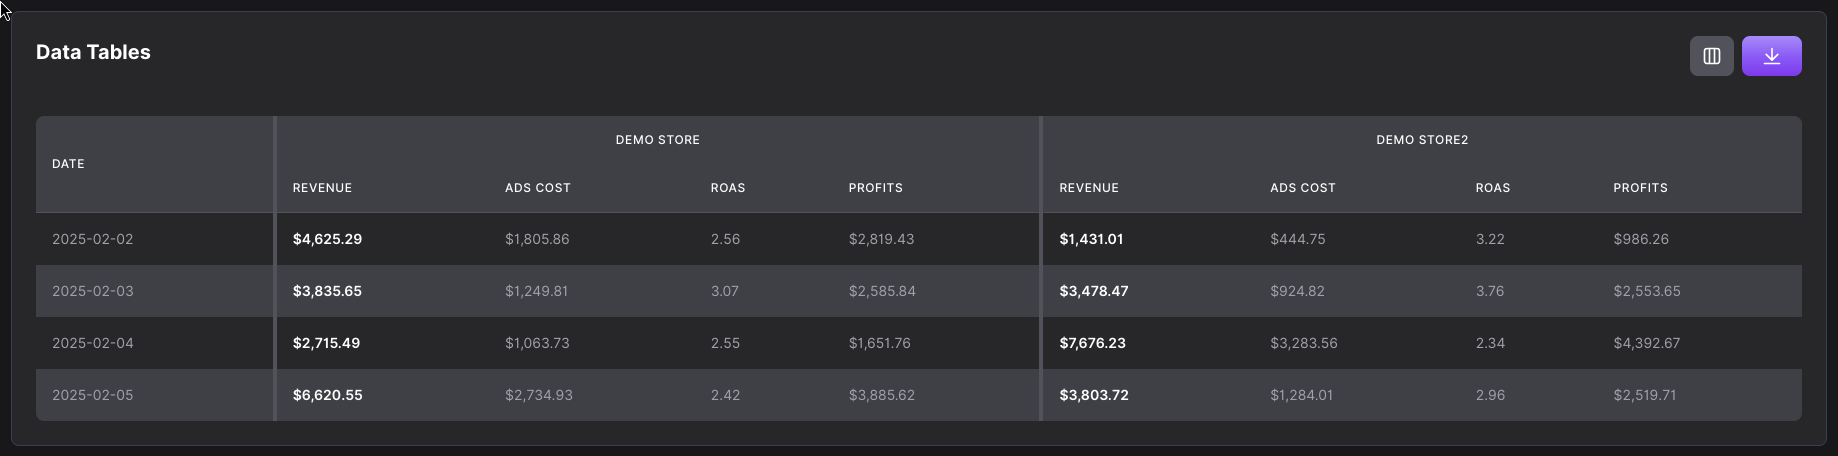1838x456 pixels.
Task: Sort by Demo Store ADS COST header
Action: pyautogui.click(x=537, y=188)
